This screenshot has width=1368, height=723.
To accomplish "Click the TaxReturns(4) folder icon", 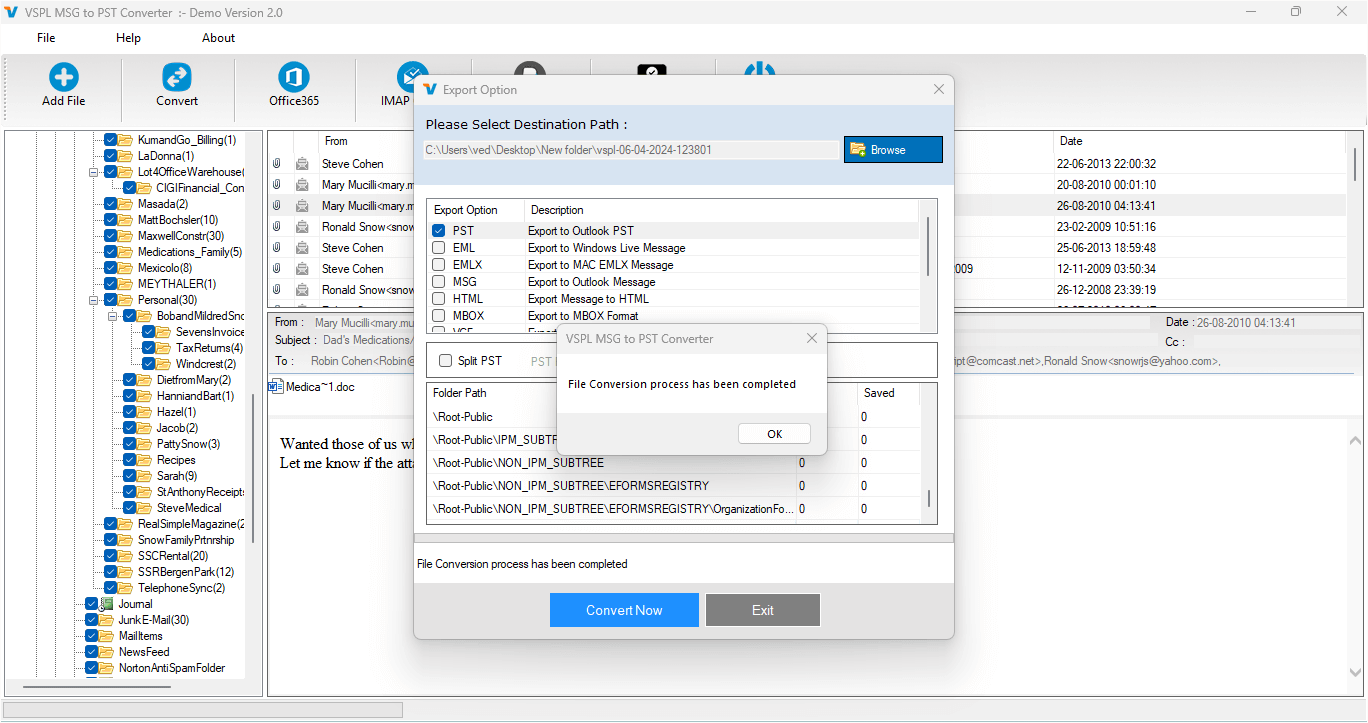I will pyautogui.click(x=164, y=348).
